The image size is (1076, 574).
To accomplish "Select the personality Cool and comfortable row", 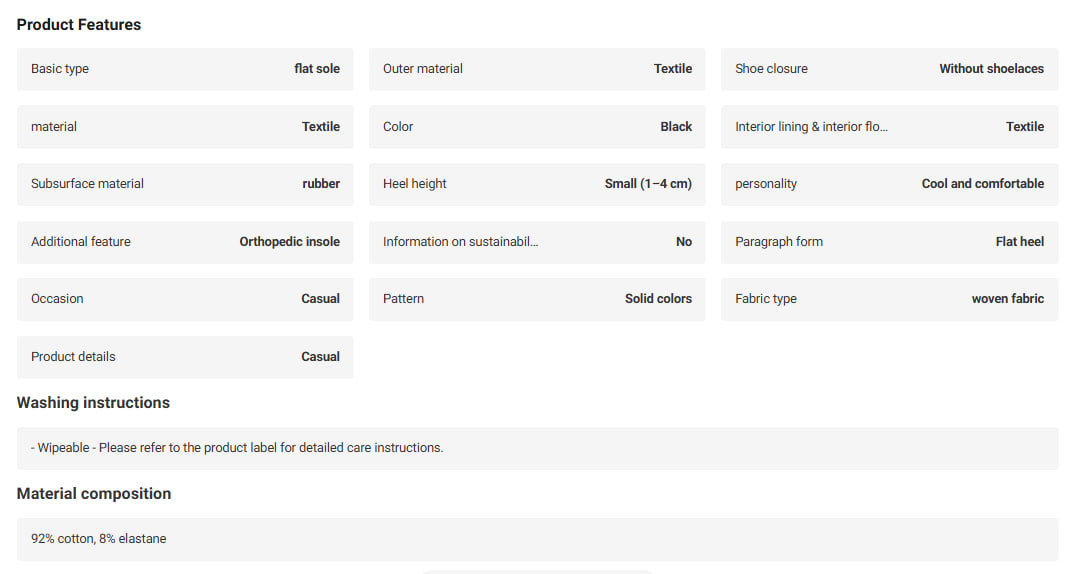I will coord(889,184).
